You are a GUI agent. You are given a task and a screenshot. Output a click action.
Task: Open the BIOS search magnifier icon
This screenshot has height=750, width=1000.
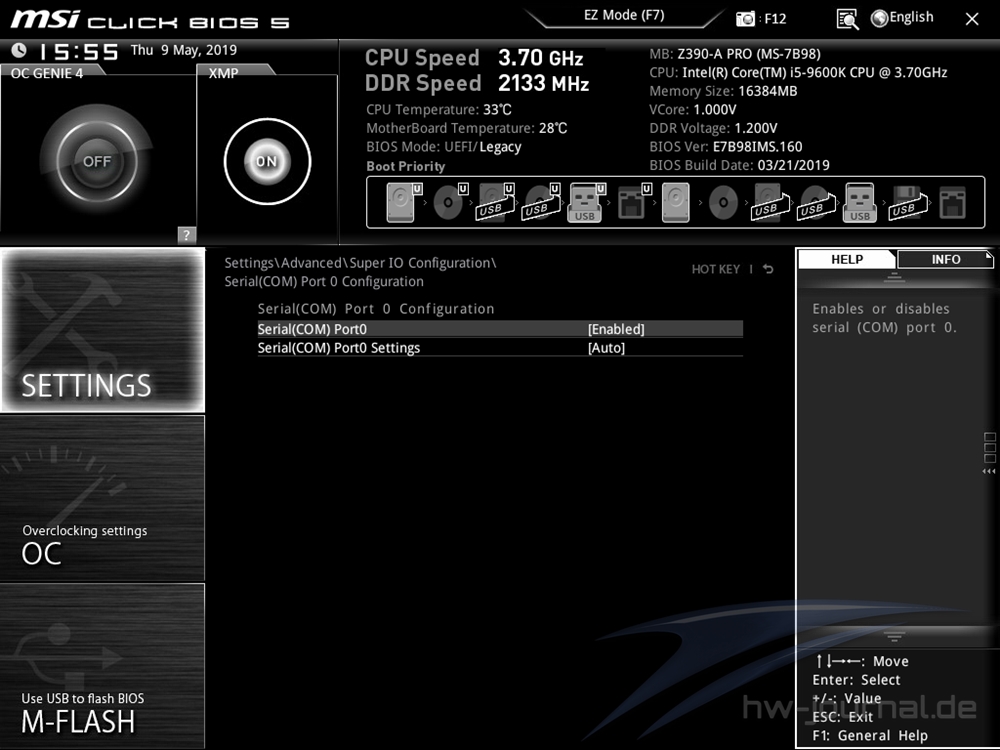tap(847, 19)
